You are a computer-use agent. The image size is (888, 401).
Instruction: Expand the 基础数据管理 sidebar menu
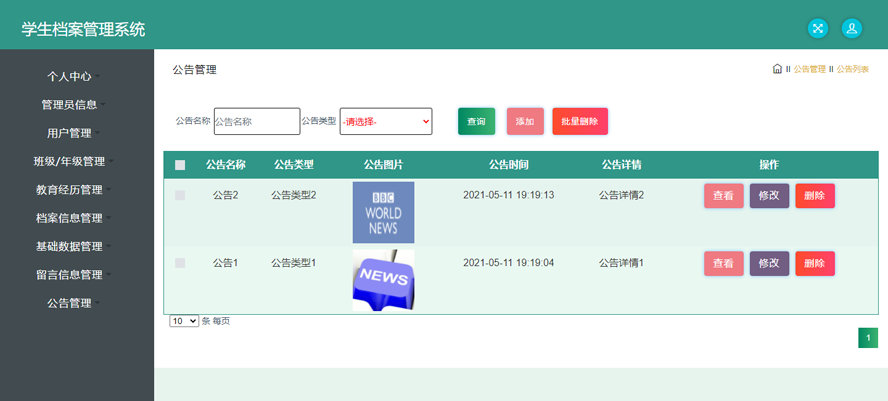(74, 246)
